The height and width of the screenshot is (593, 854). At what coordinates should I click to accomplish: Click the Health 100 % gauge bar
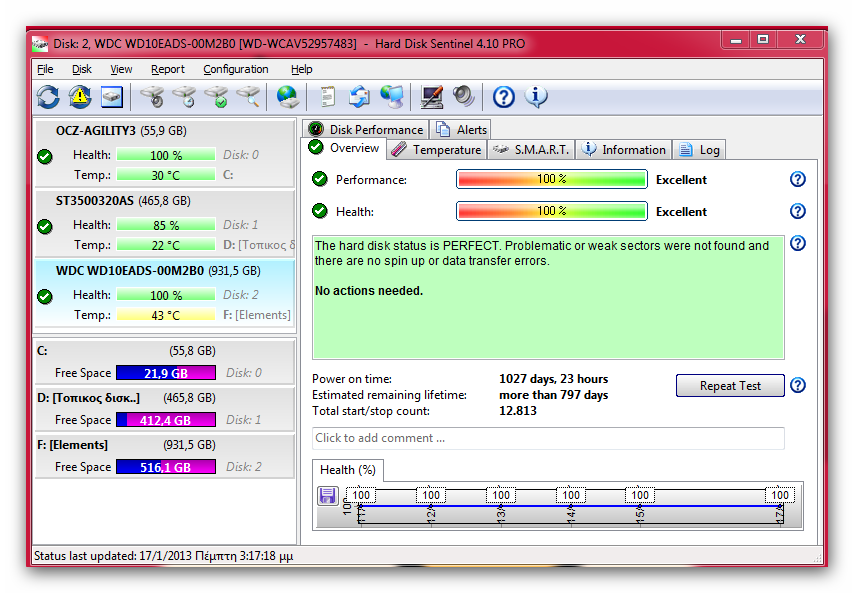point(552,211)
